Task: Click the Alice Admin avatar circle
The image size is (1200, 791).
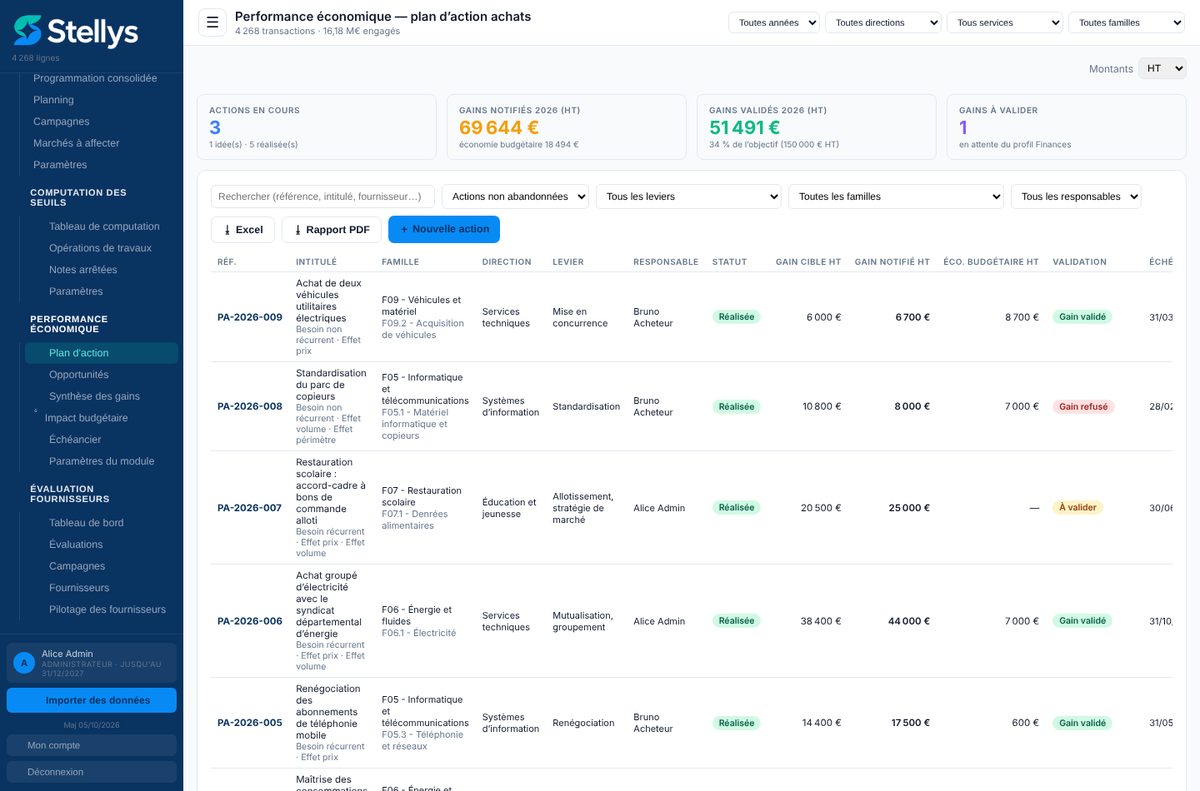Action: click(x=24, y=663)
